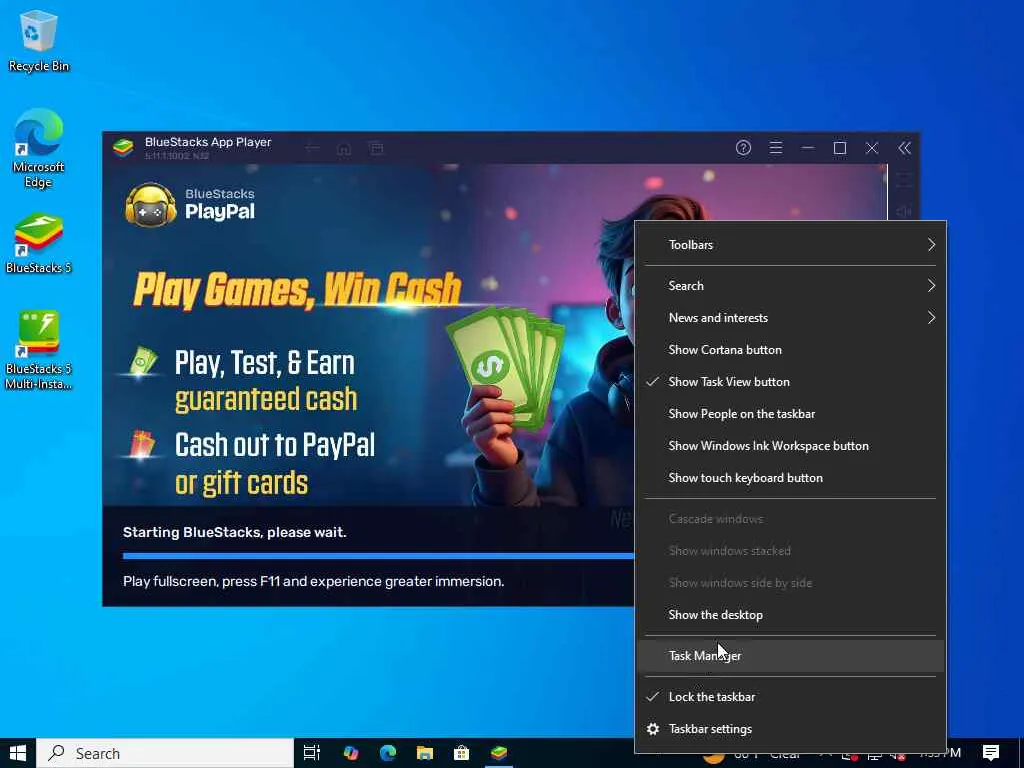The image size is (1024, 768).
Task: Expand News and interests submenu
Action: click(x=790, y=318)
